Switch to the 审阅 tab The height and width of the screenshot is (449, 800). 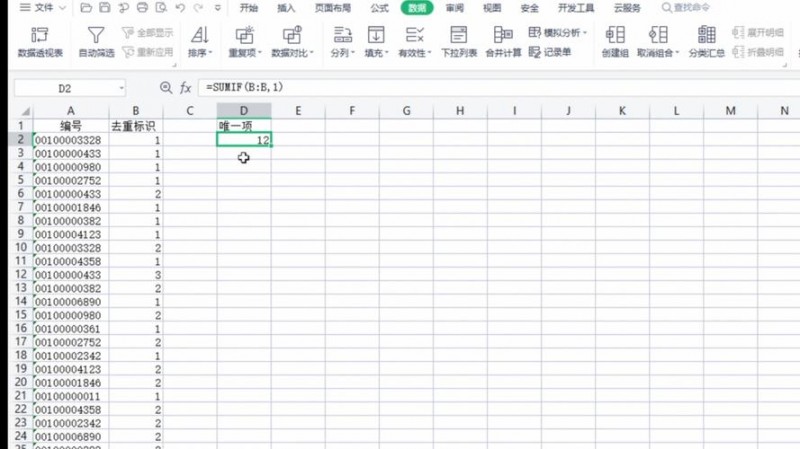pyautogui.click(x=455, y=8)
